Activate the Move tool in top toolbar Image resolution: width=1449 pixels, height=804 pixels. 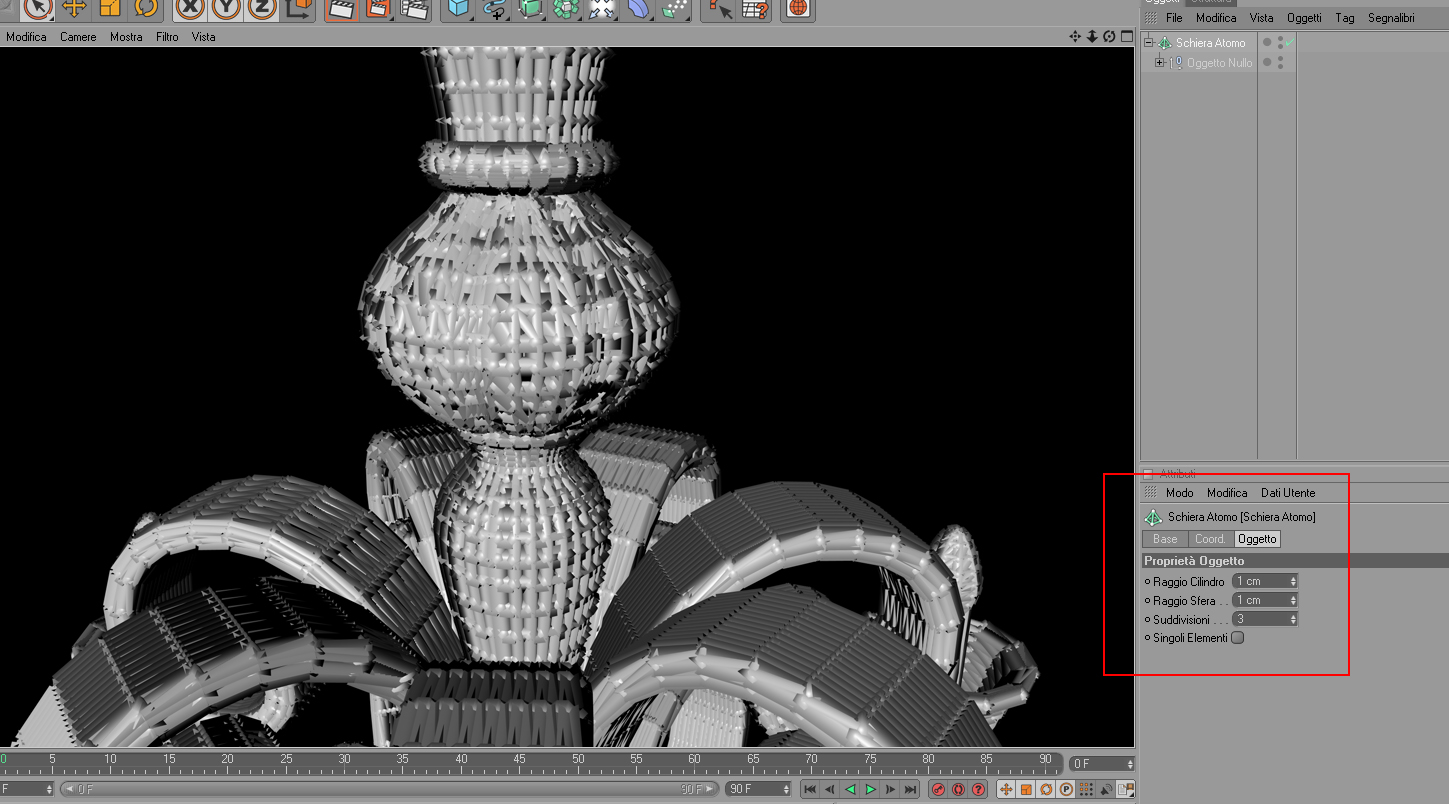74,8
